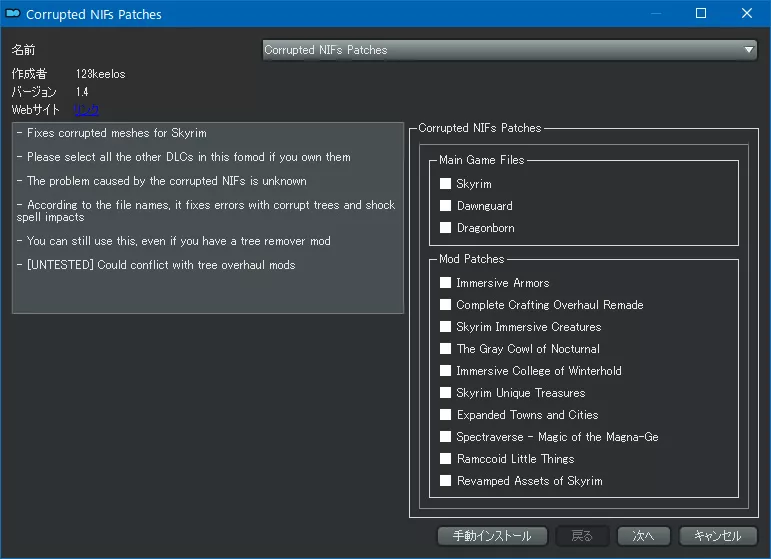771x559 pixels.
Task: Enable Immersive College of Winterhold patch
Action: pyautogui.click(x=445, y=371)
